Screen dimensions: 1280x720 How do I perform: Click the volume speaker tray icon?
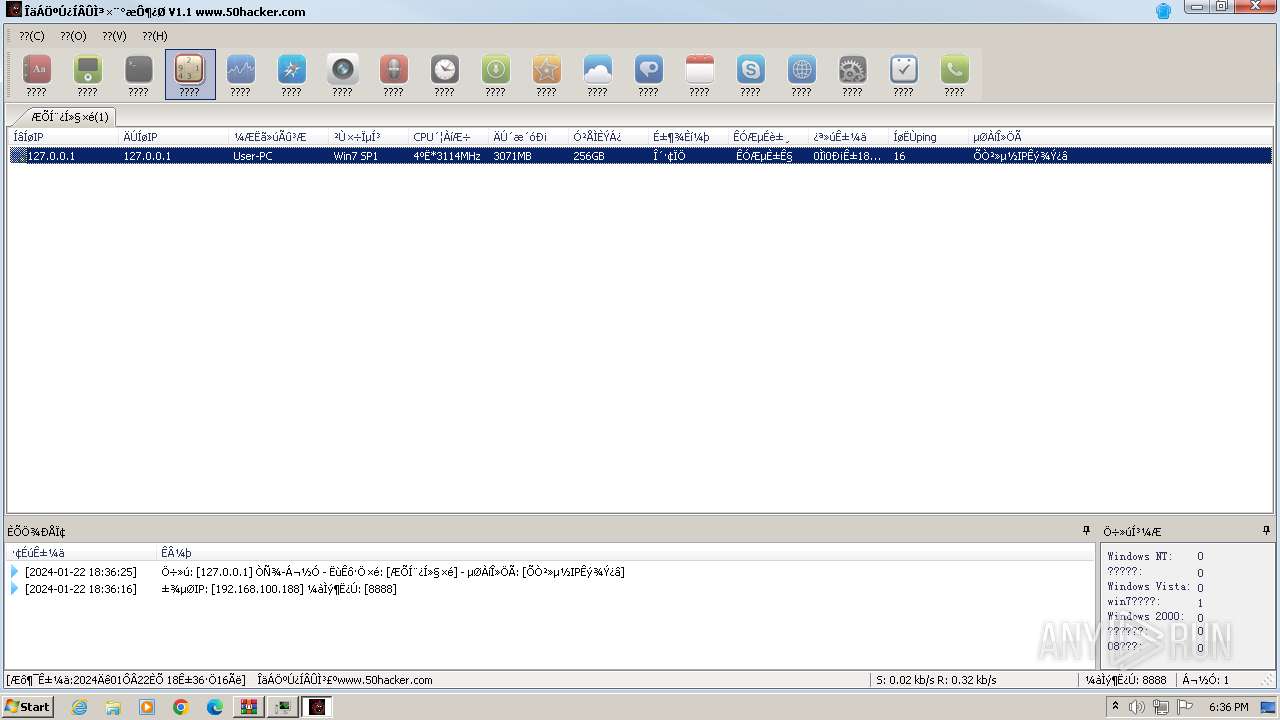[x=1137, y=707]
